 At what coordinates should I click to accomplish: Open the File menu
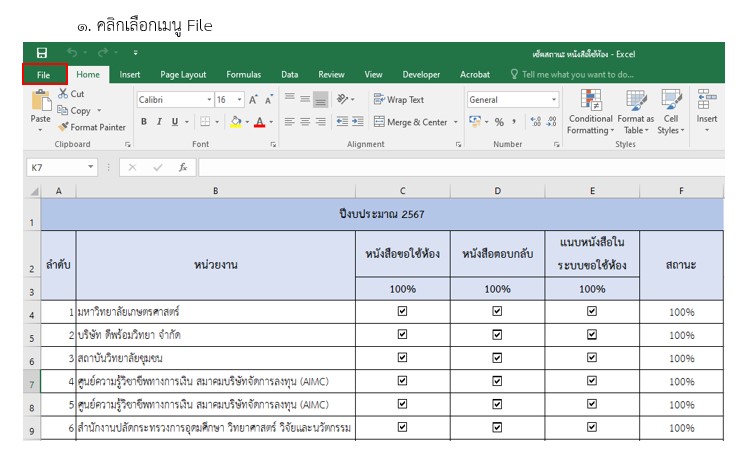pos(44,74)
